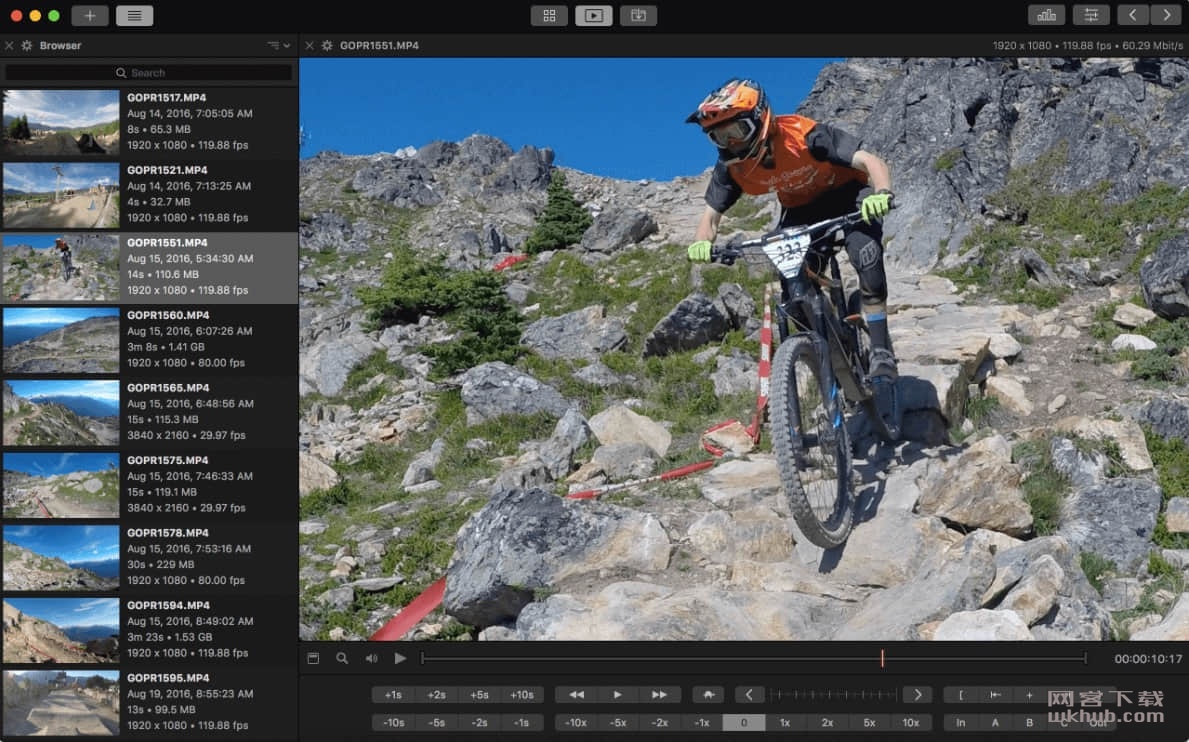Play video using transport bar play icon

click(x=400, y=659)
